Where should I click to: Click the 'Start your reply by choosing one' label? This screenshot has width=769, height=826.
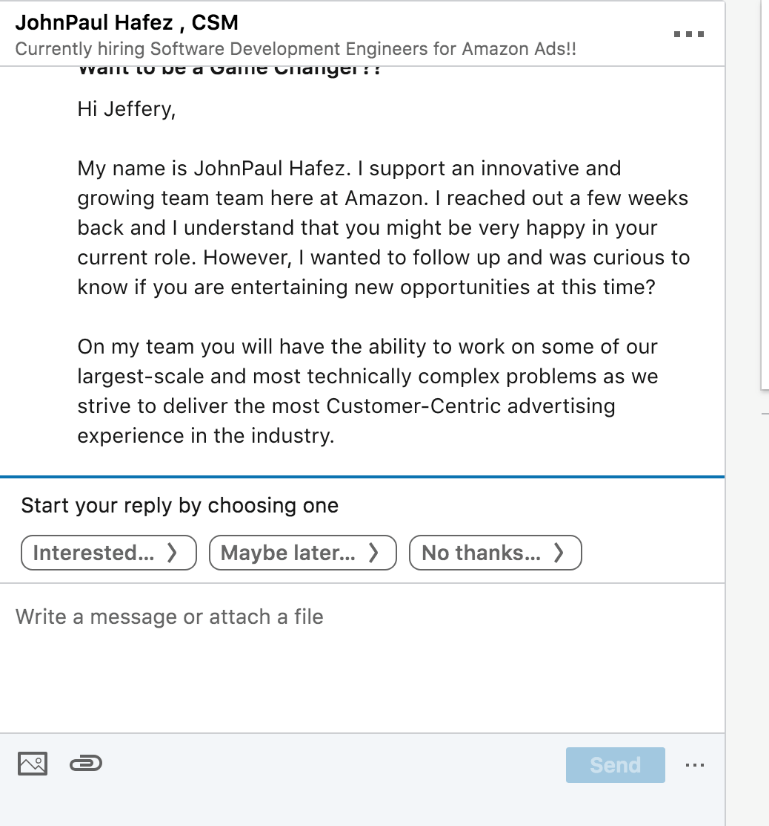[180, 506]
